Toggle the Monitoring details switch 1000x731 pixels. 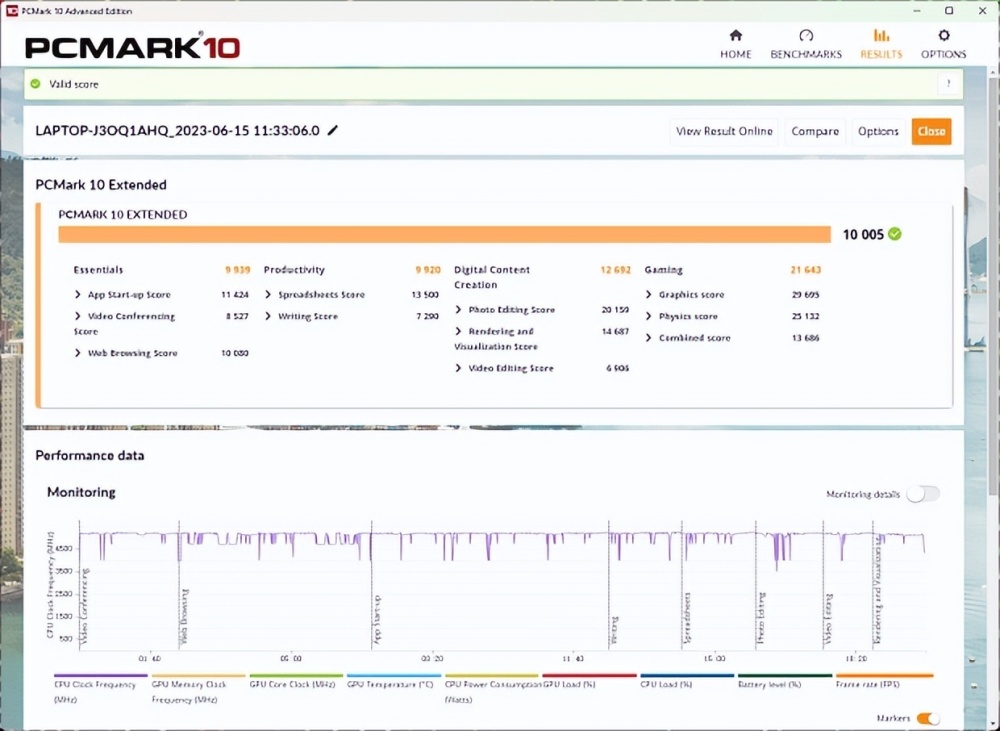click(x=923, y=494)
